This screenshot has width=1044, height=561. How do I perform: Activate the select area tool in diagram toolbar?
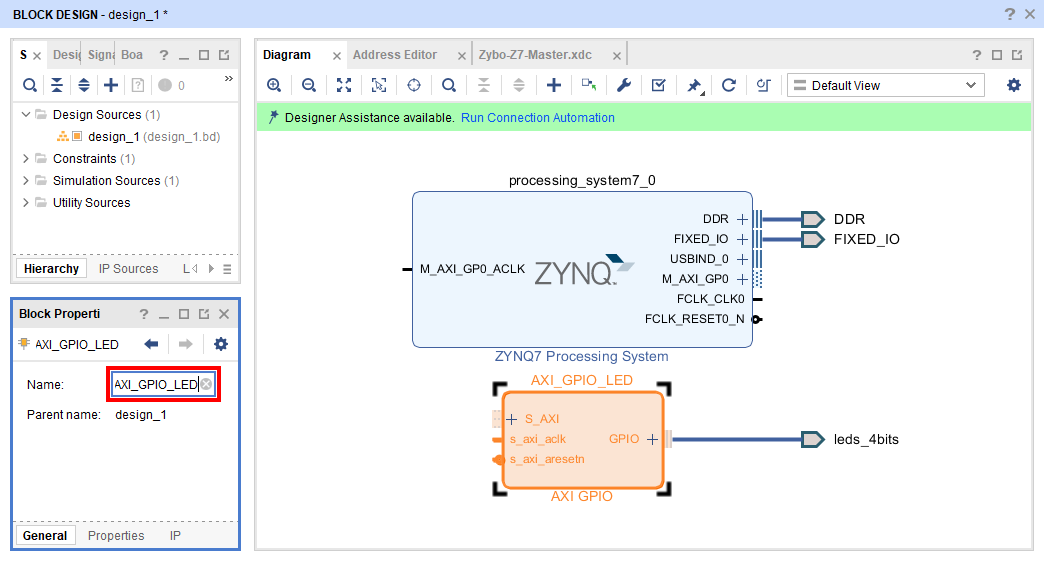pyautogui.click(x=379, y=85)
